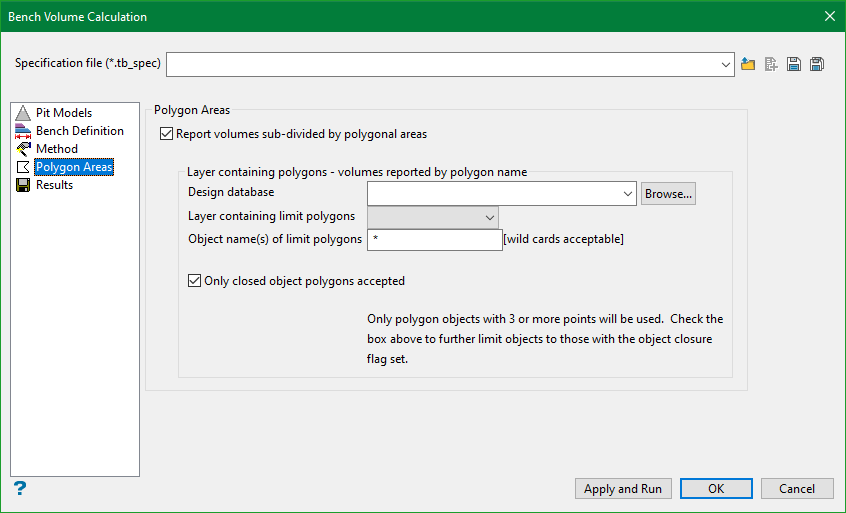This screenshot has width=846, height=513.
Task: Click the Method wand icon
Action: [24, 149]
